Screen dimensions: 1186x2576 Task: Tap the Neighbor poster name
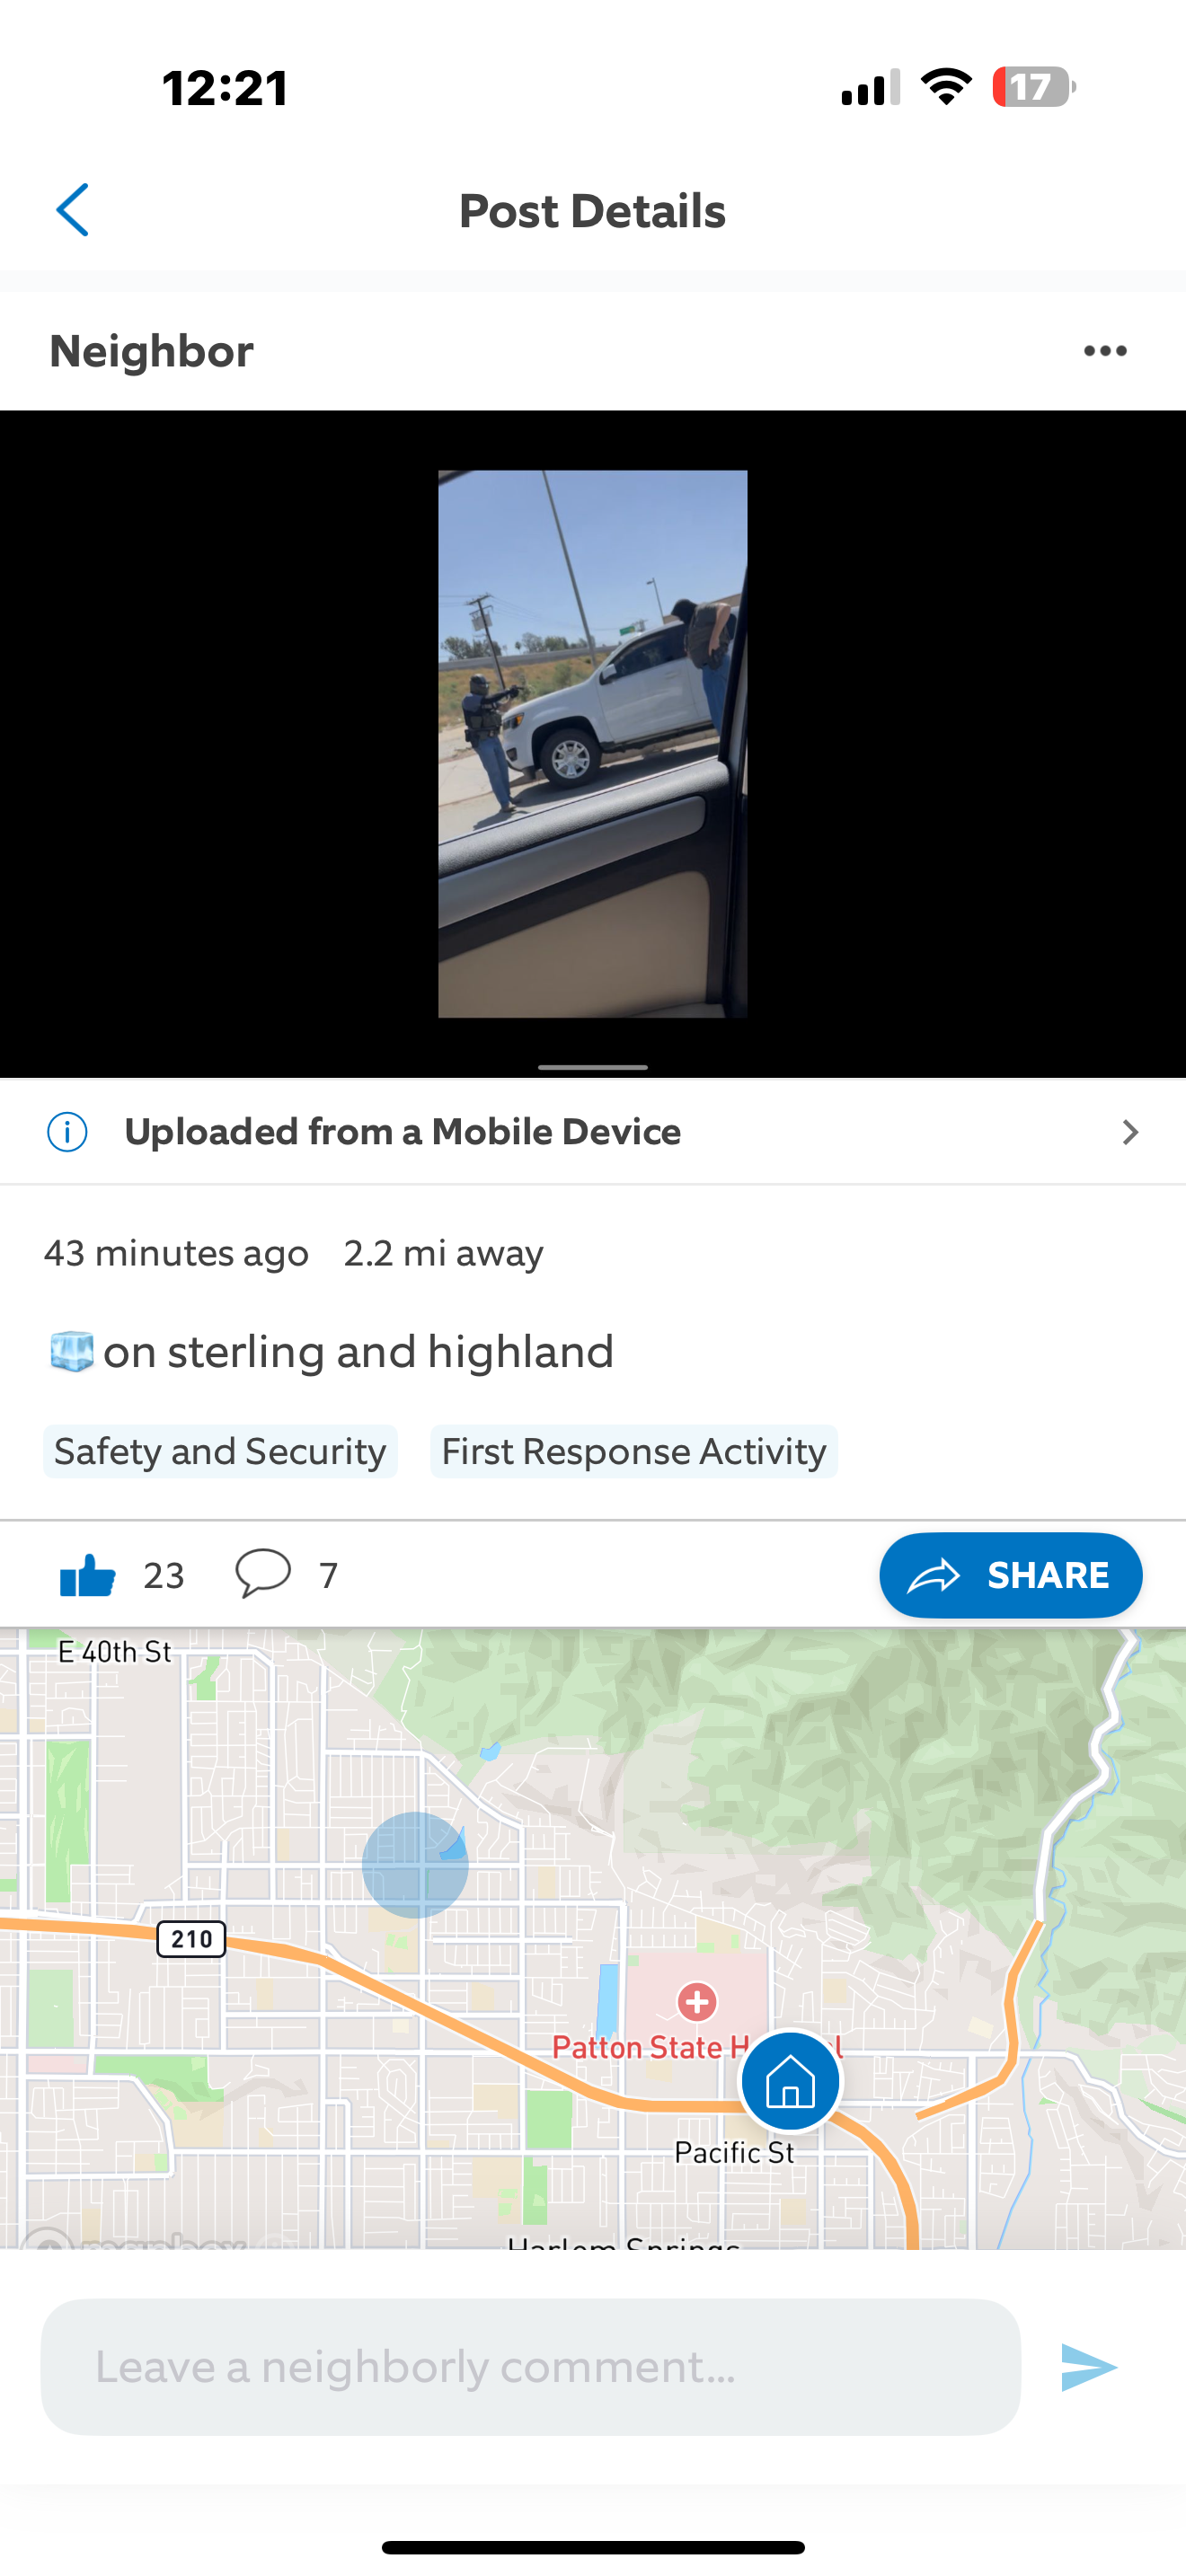coord(151,351)
